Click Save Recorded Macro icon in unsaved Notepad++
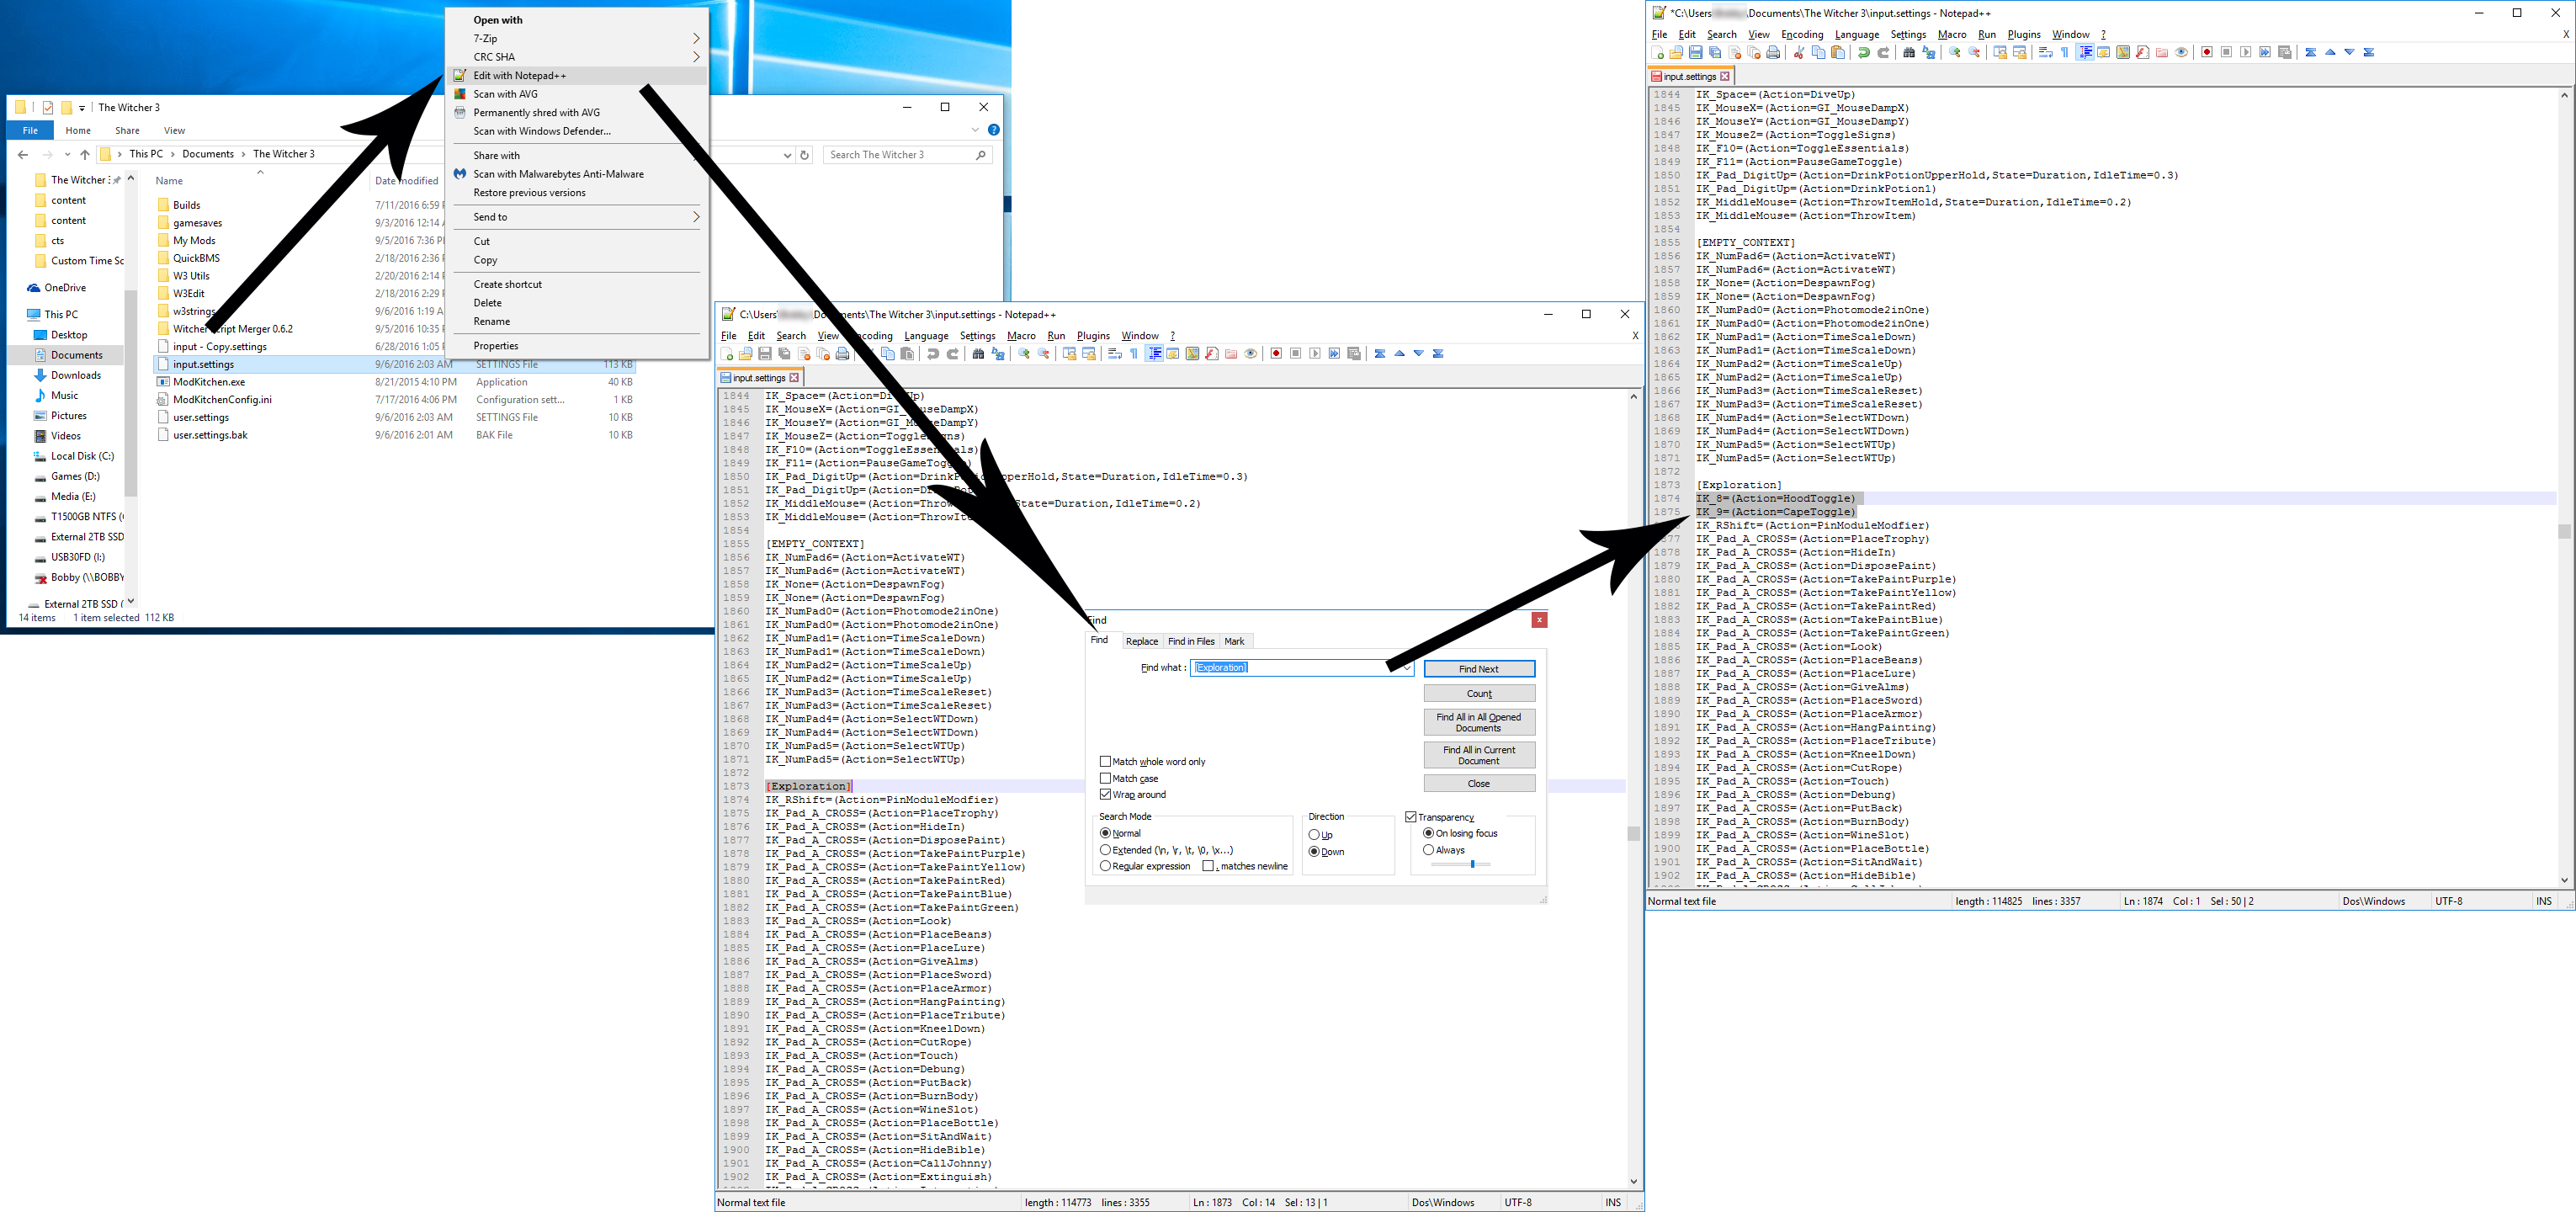Viewport: 2576px width, 1212px height. (x=2285, y=53)
